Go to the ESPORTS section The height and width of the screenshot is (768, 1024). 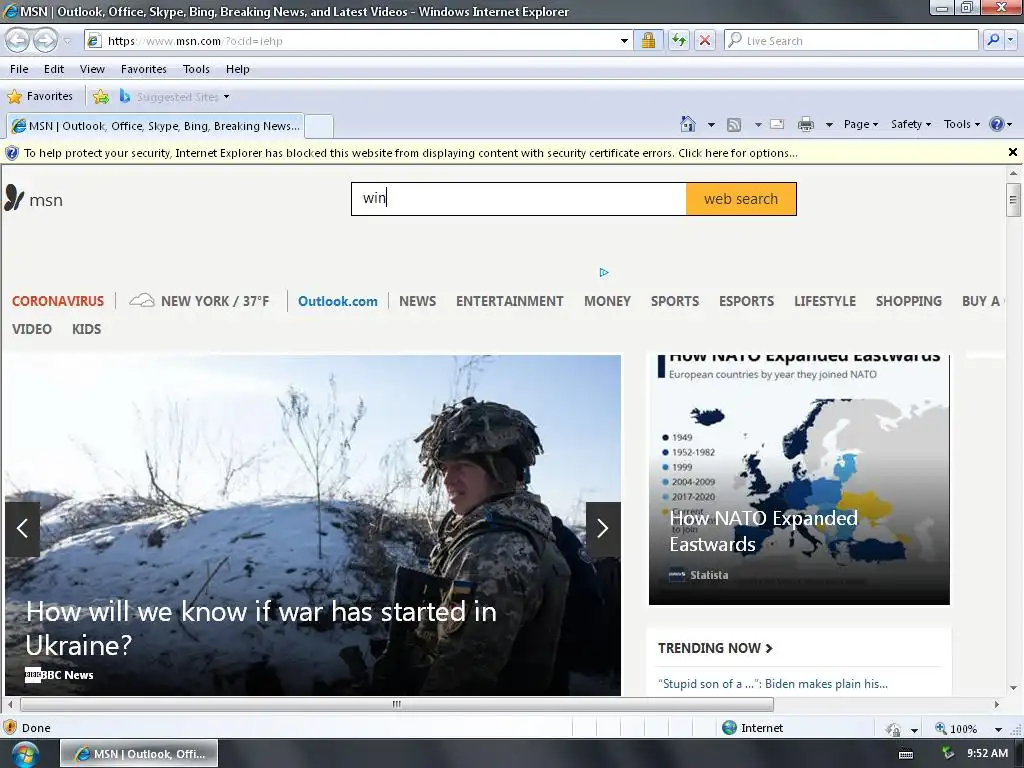[746, 301]
